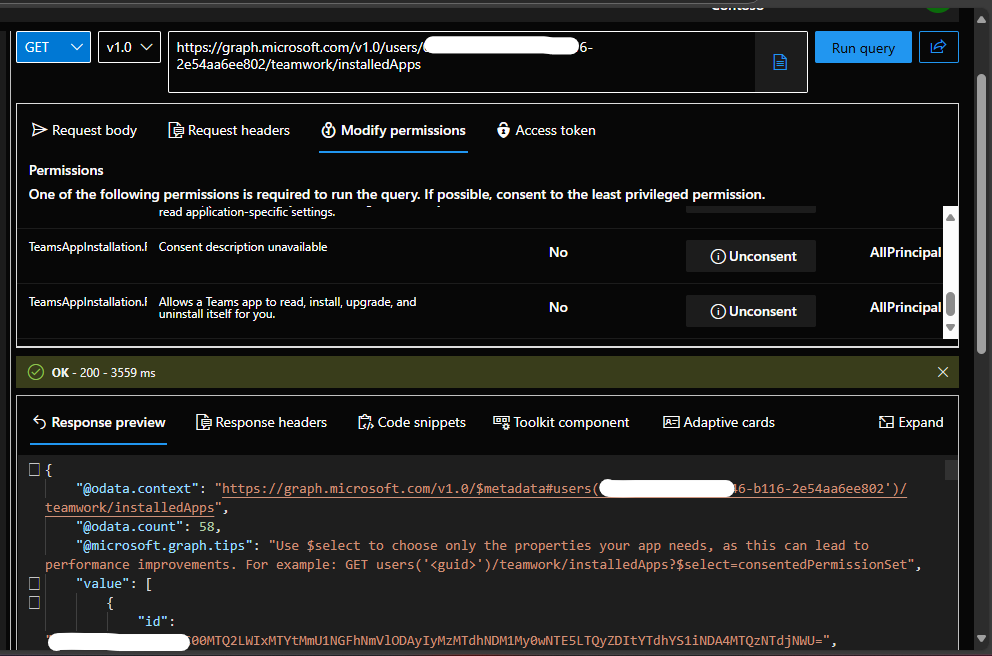
Task: Click the Code snippets braces icon
Action: click(x=367, y=422)
